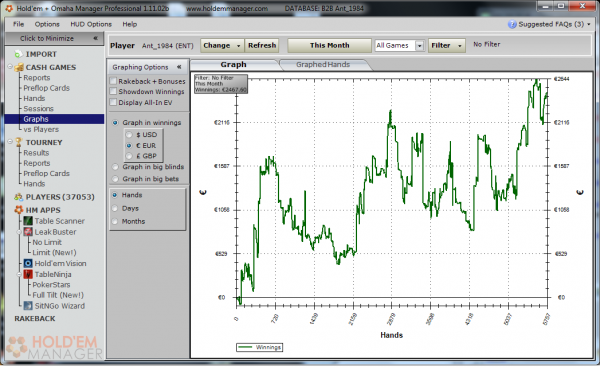600x367 pixels.
Task: Click the Tourney trophy icon
Action: (x=18, y=142)
